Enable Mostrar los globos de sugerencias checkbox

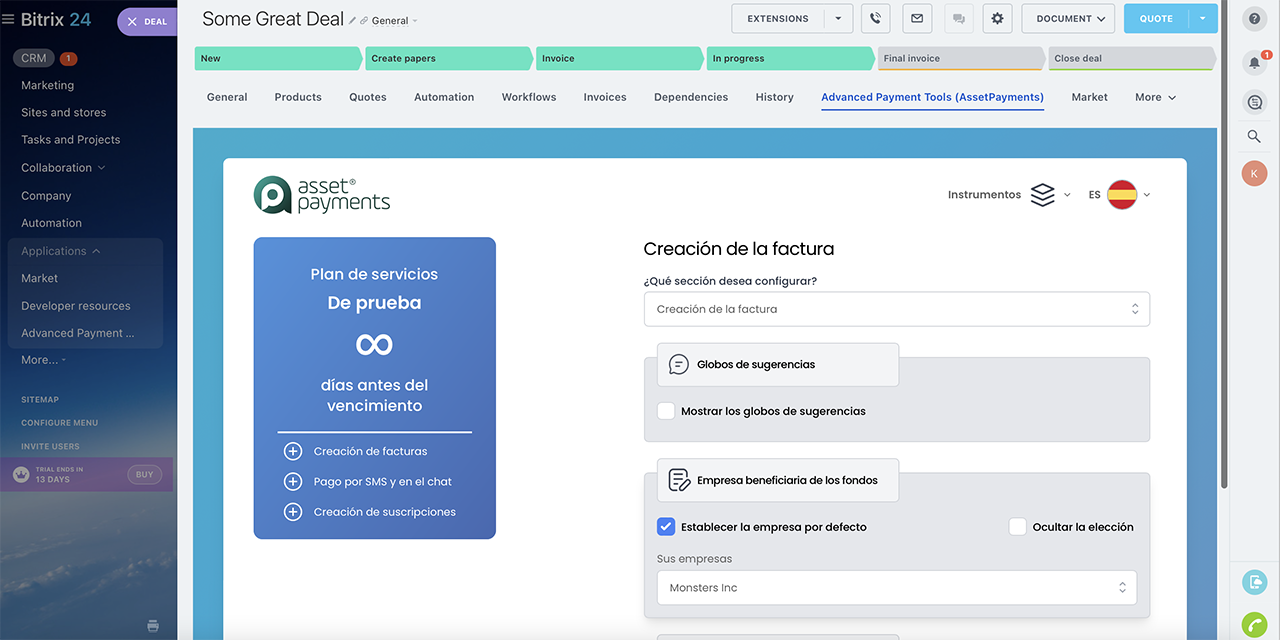tap(666, 411)
